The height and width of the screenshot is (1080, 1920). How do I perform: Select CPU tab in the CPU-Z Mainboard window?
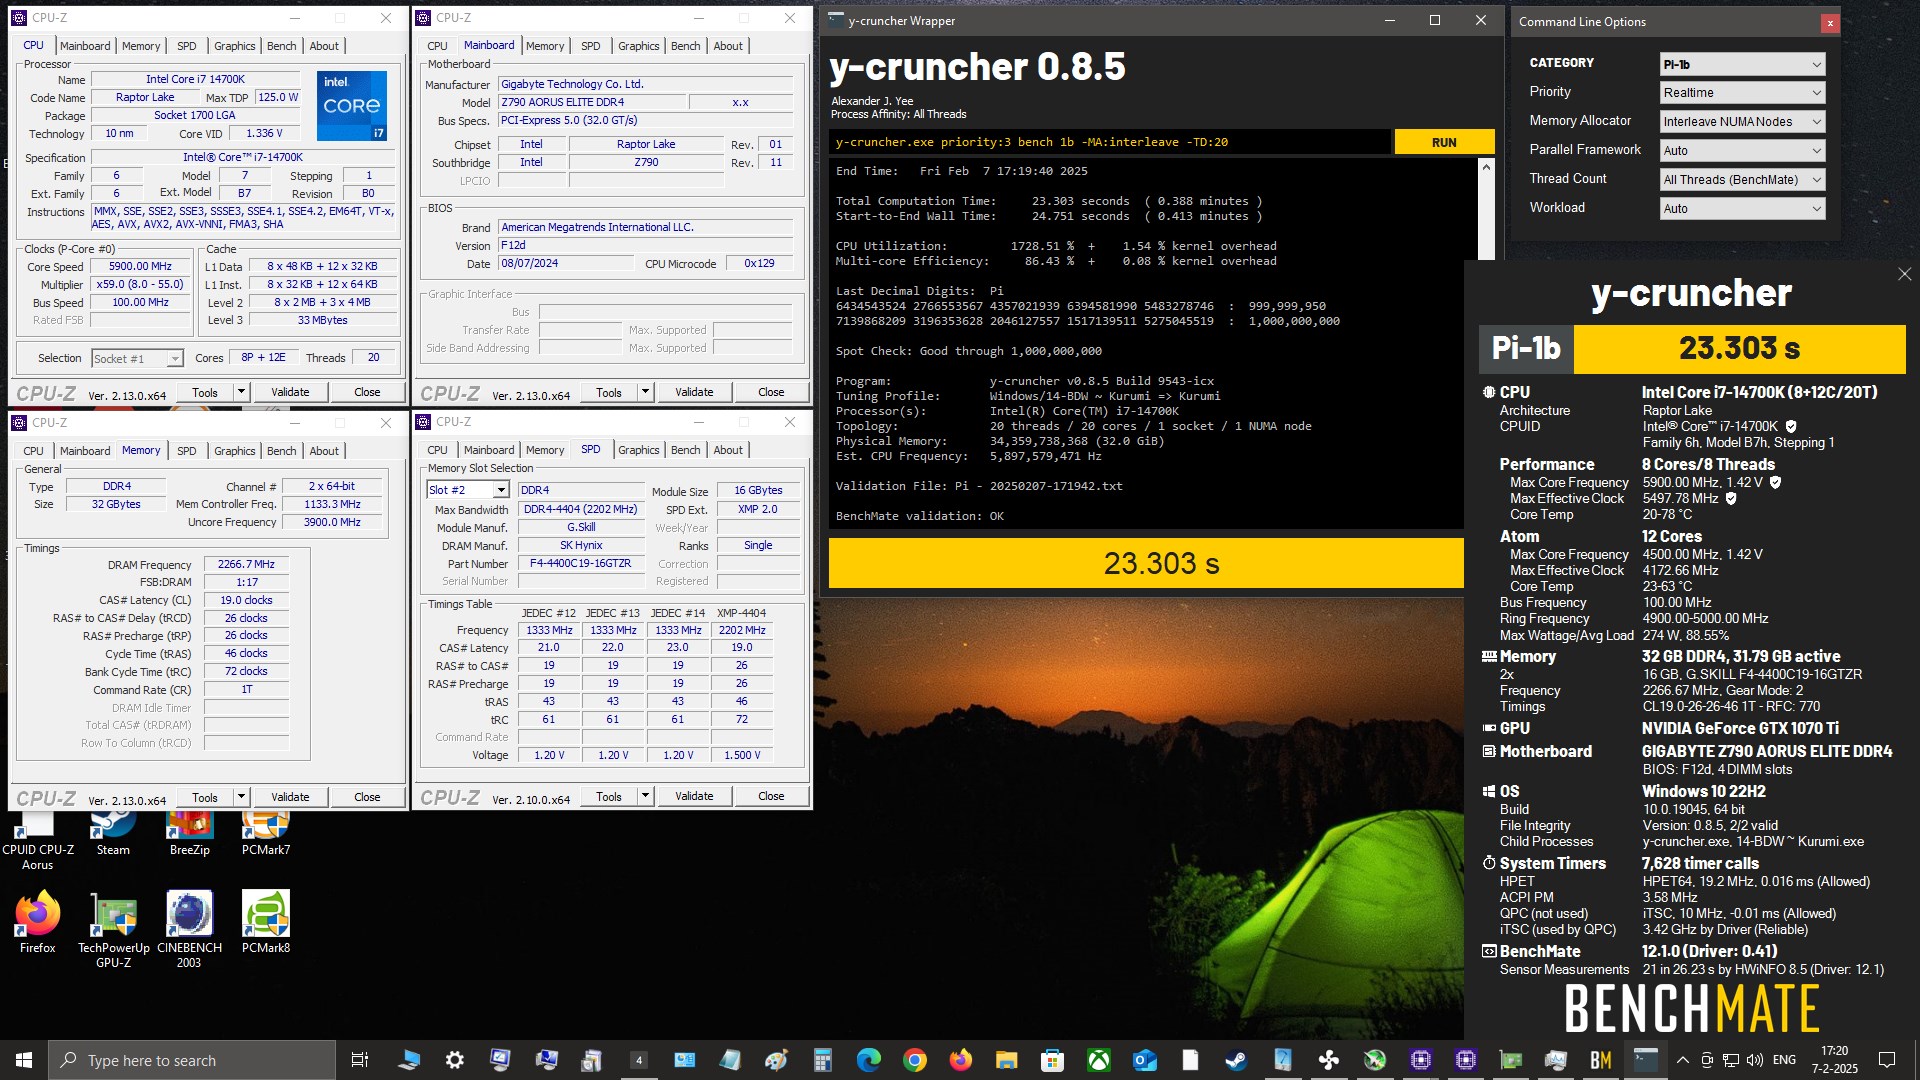[x=437, y=46]
